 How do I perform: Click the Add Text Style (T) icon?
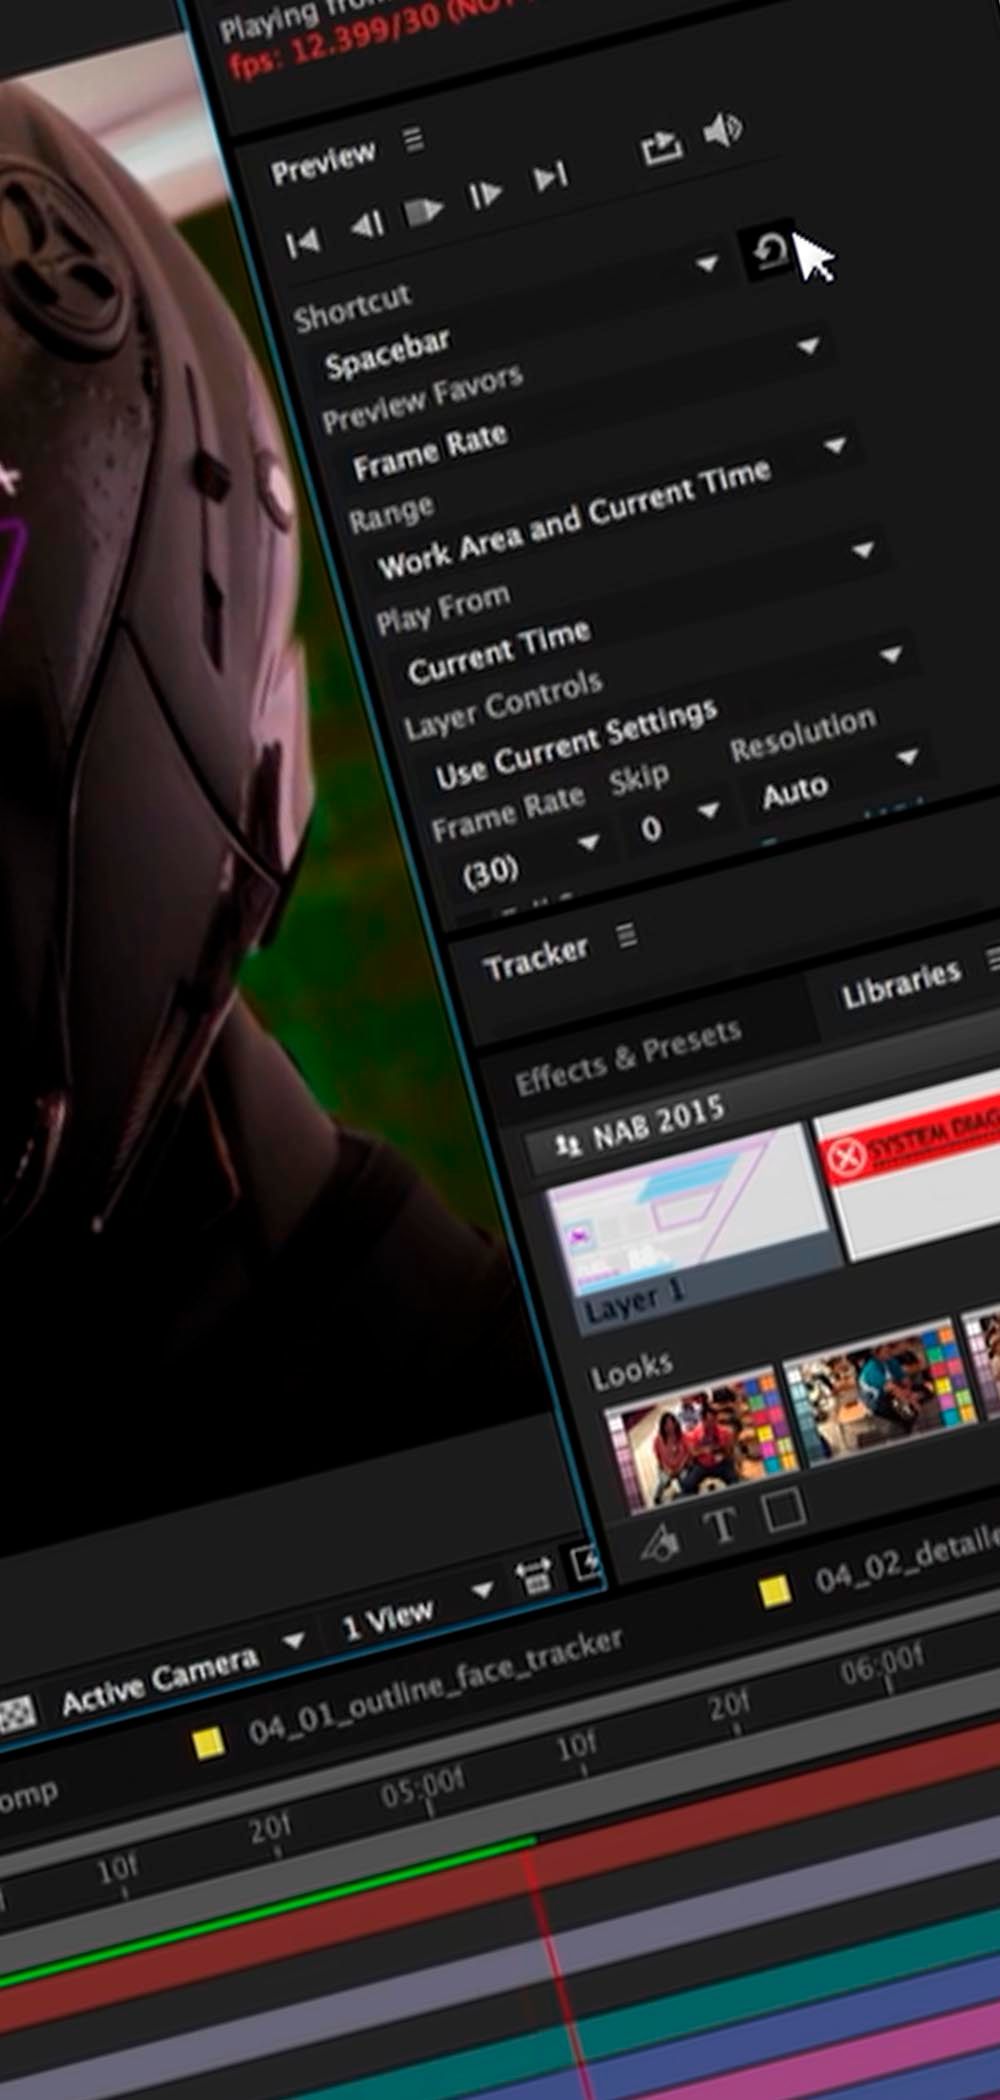721,1524
